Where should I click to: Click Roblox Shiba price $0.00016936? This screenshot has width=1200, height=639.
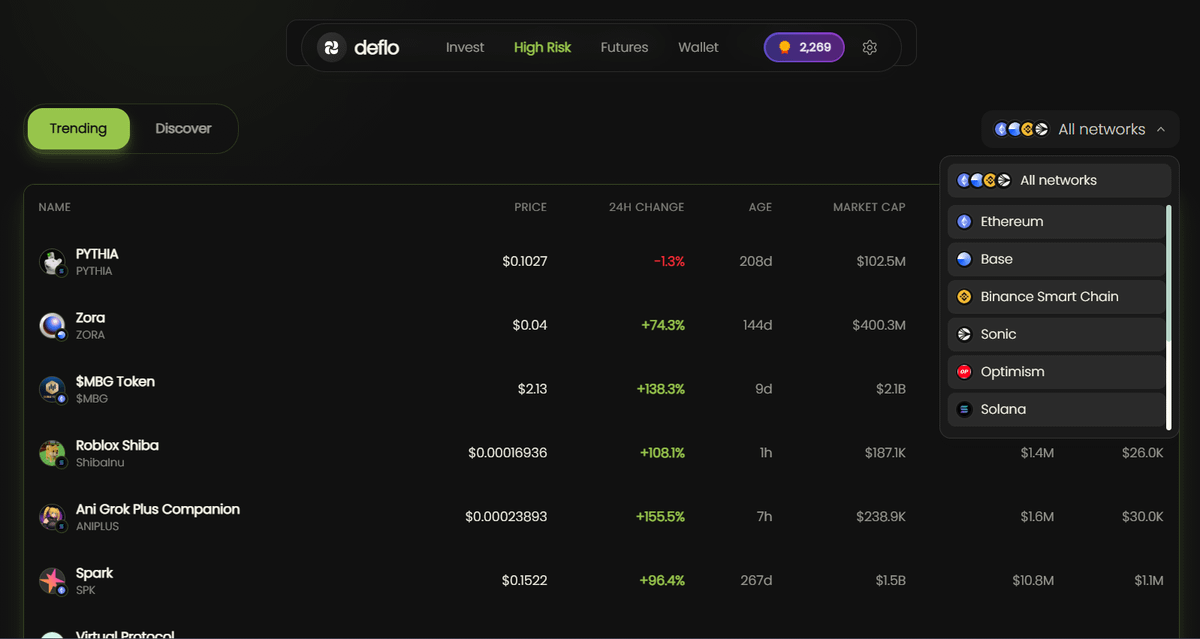click(508, 454)
